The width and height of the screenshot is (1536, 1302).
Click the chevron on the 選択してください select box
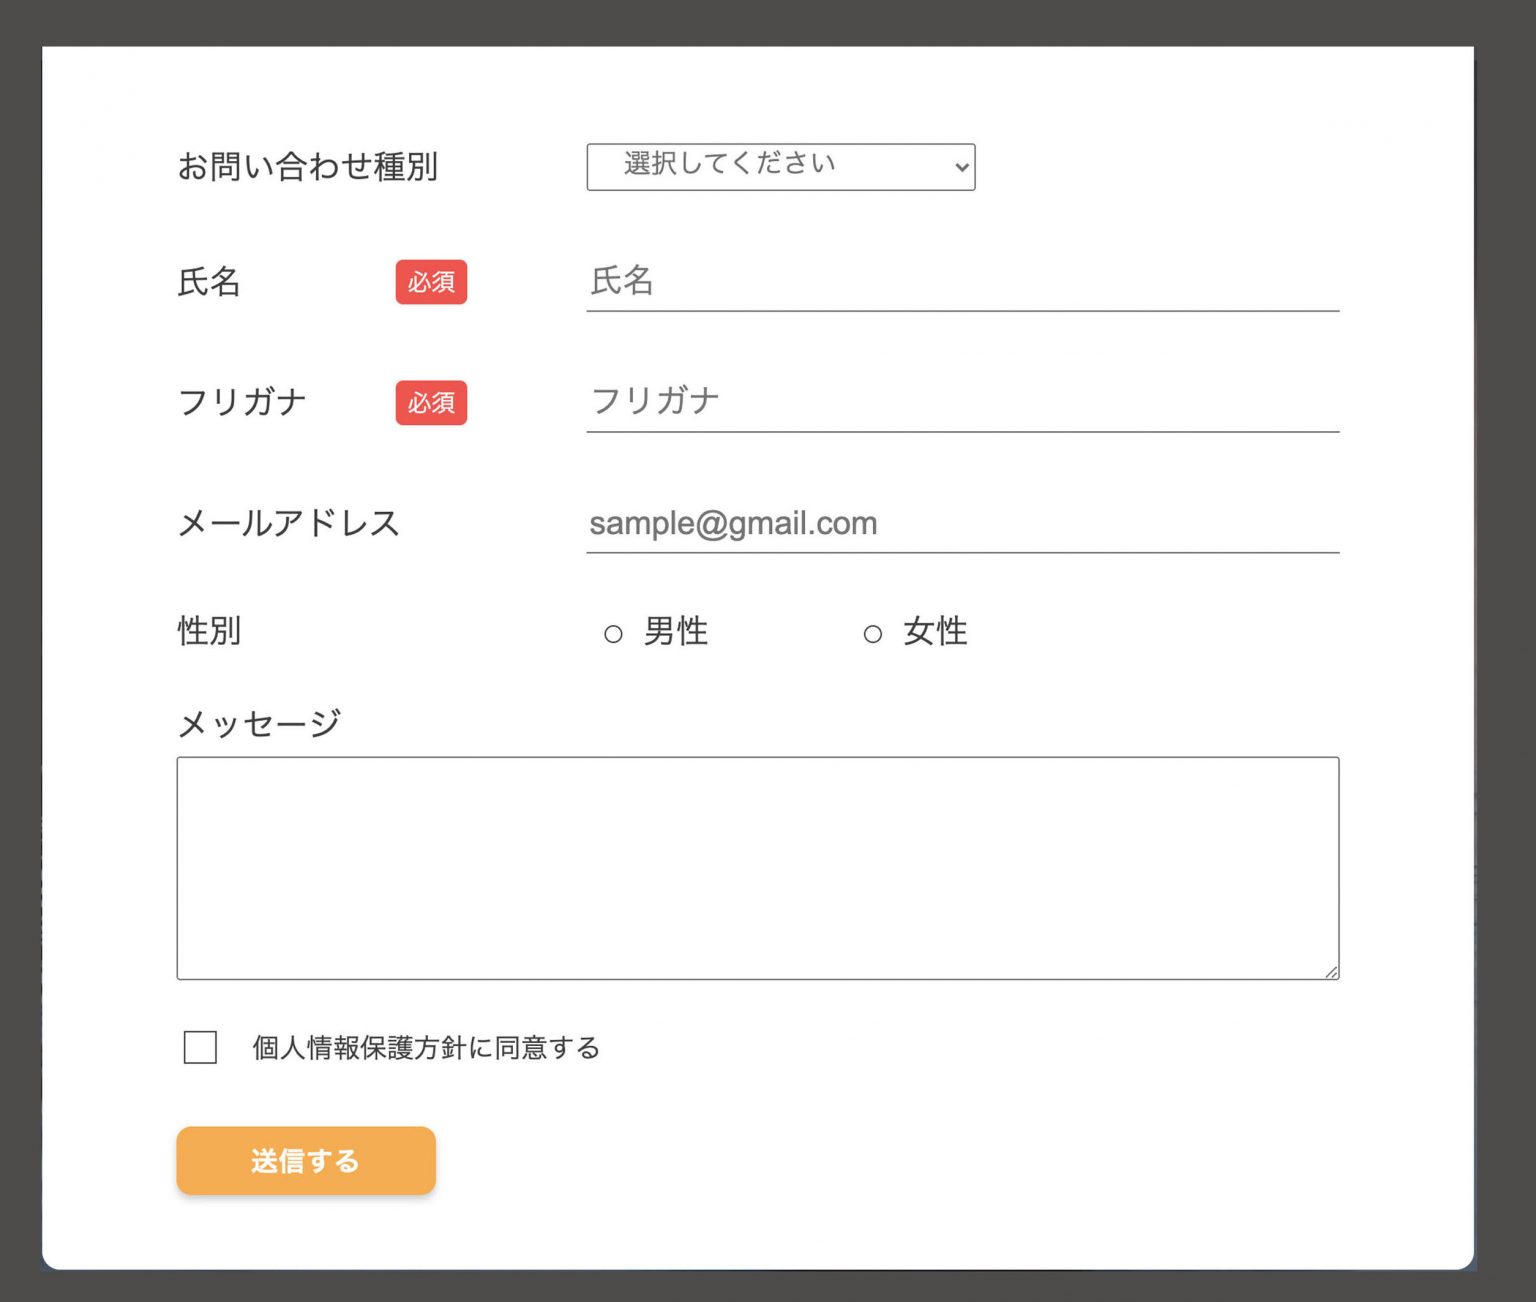coord(958,167)
